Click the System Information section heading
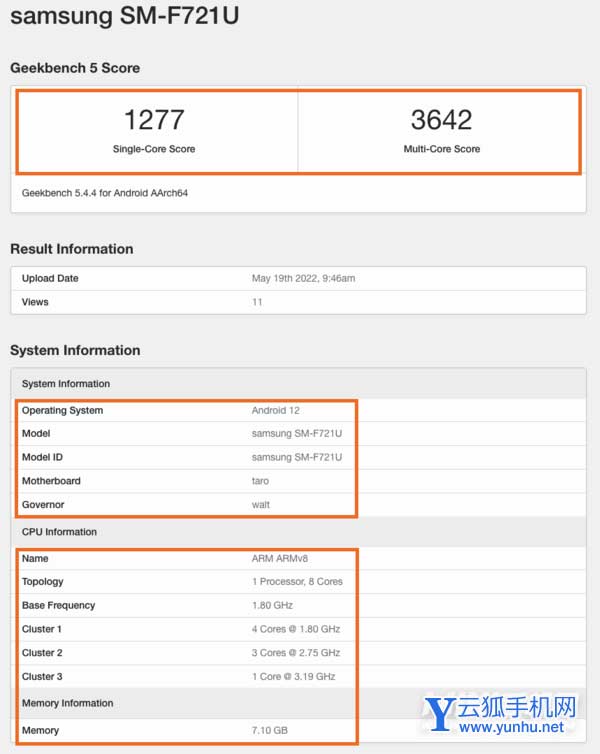The image size is (600, 754). click(x=75, y=351)
